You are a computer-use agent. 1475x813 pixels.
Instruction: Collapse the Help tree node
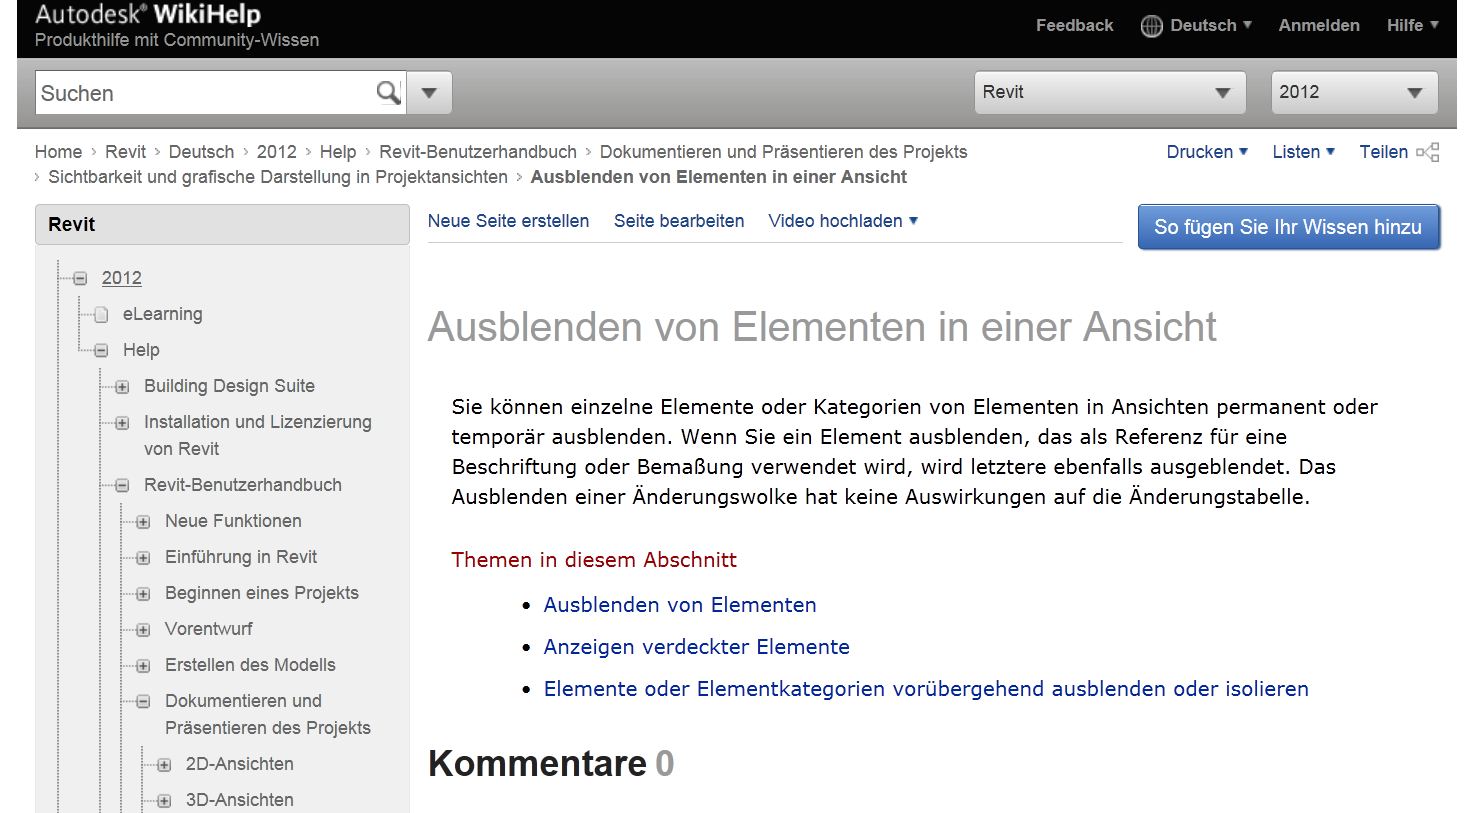point(101,351)
